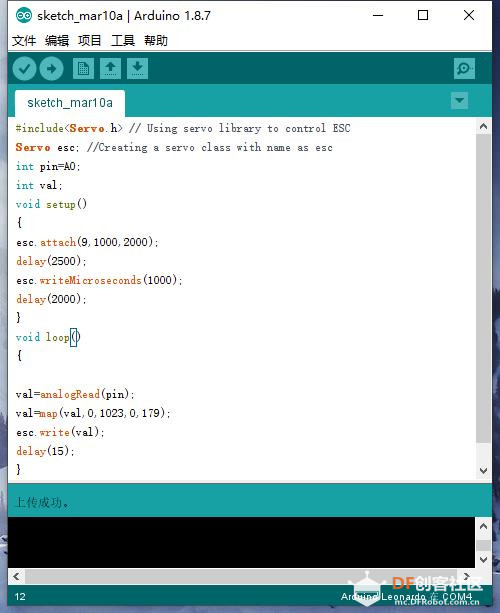Screen dimensions: 500x613
Task: Click the horizontal scrollbar left arrow
Action: click(x=16, y=576)
